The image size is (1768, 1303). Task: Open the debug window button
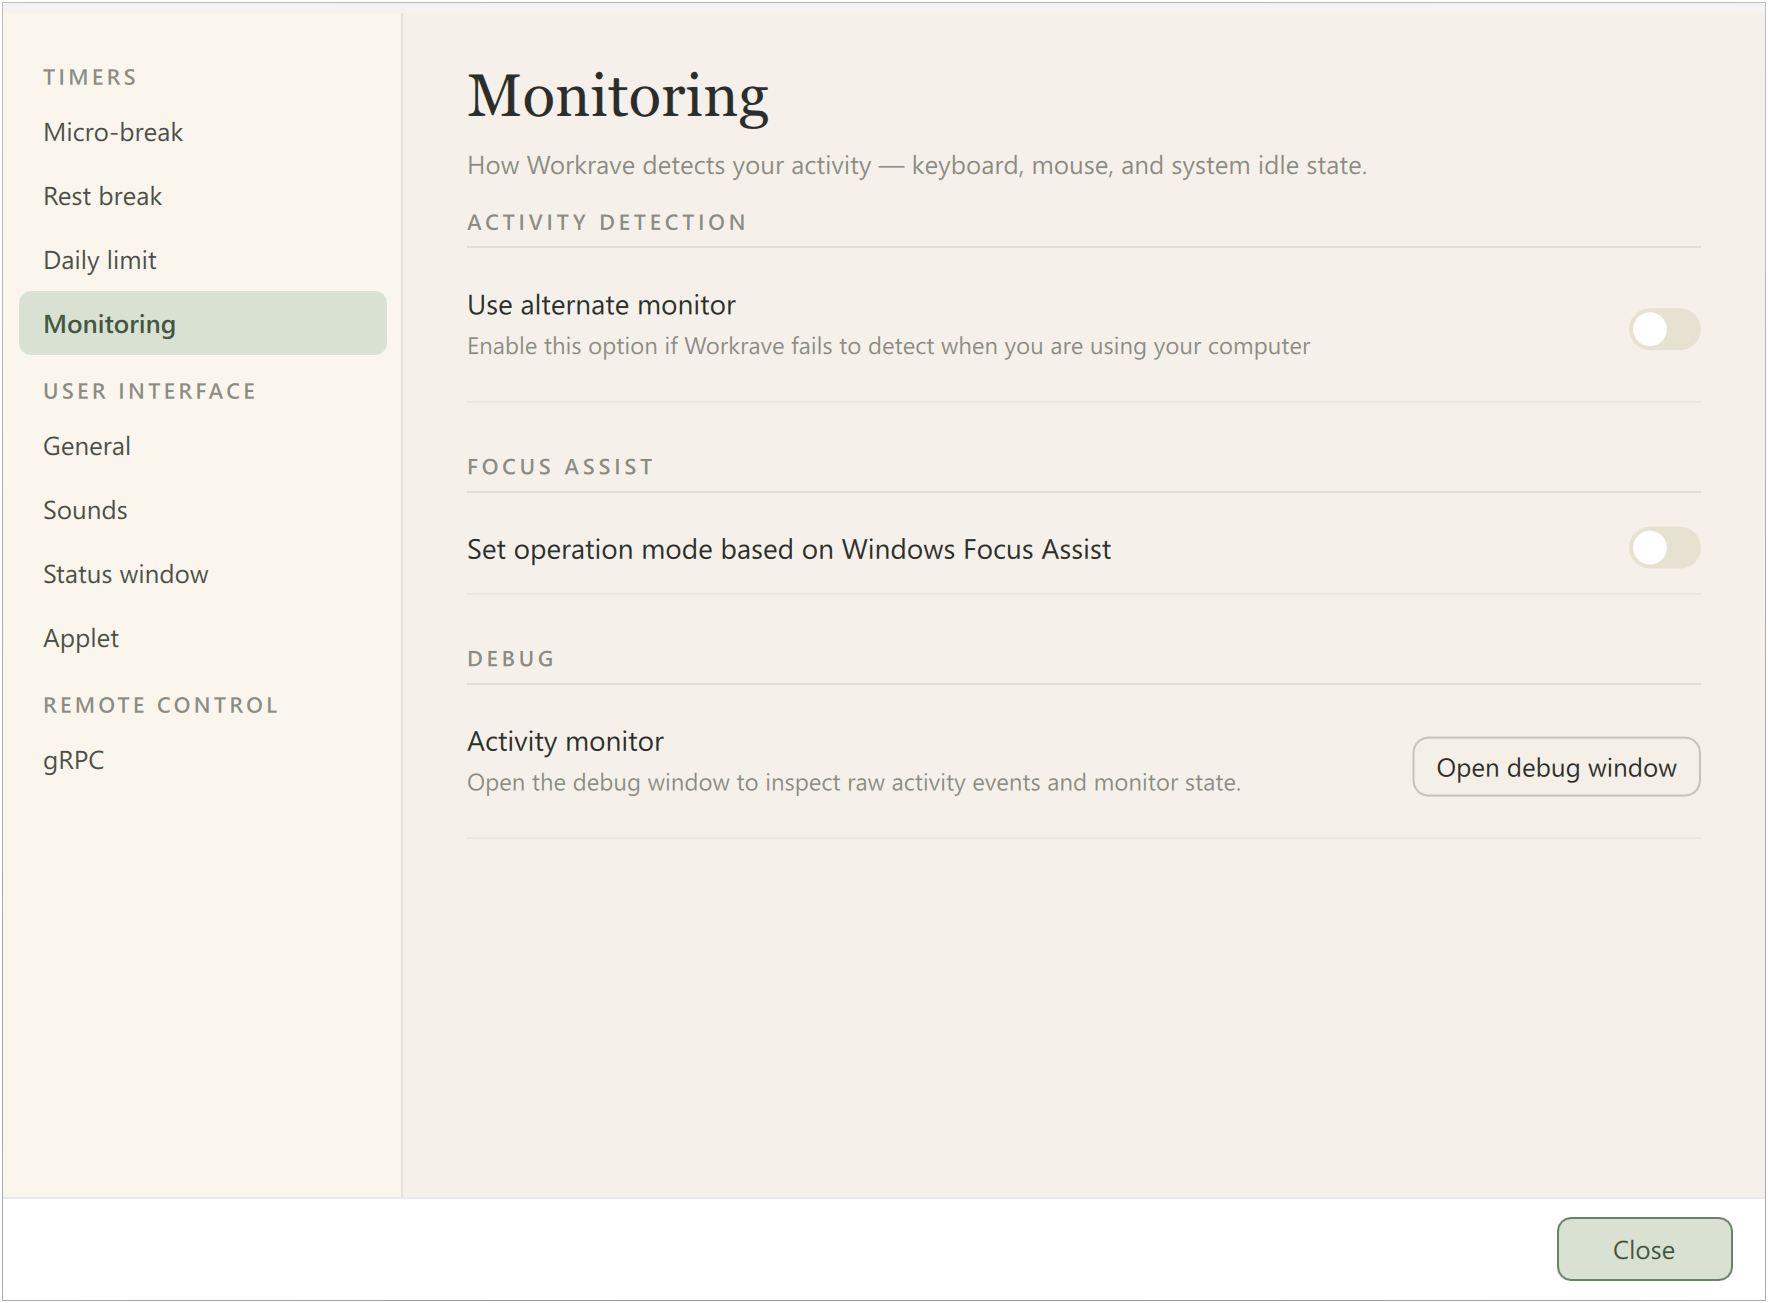[x=1556, y=767]
